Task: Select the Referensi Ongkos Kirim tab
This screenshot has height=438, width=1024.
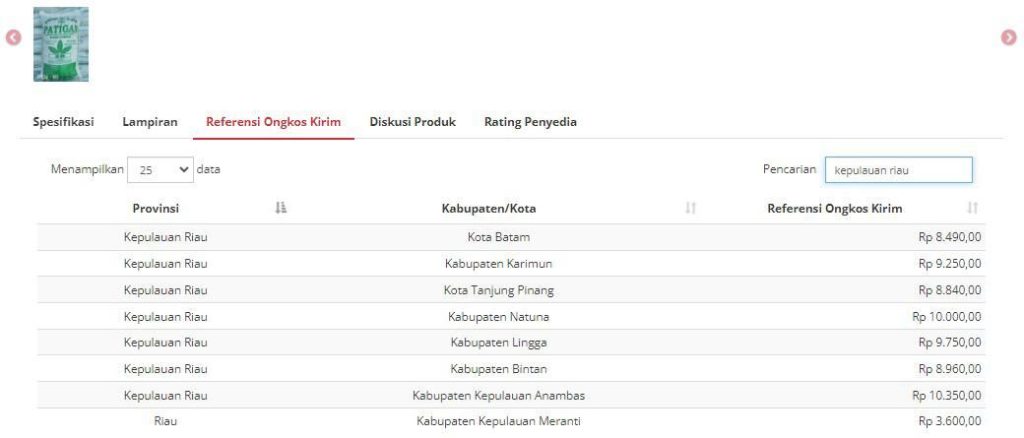Action: pyautogui.click(x=273, y=122)
